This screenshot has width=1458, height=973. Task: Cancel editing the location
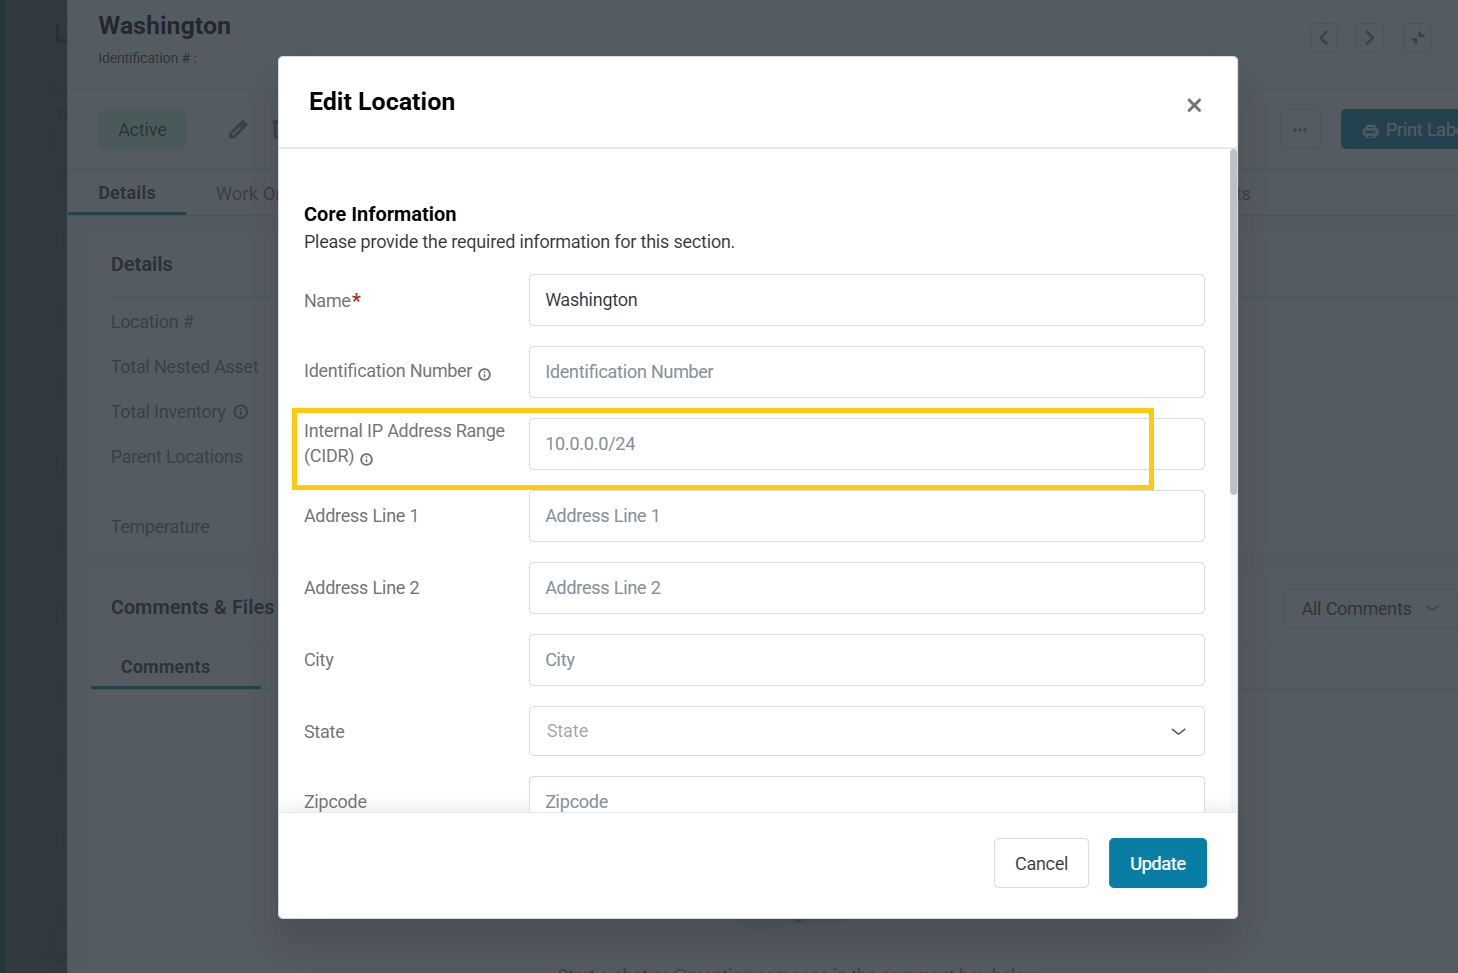pos(1041,863)
